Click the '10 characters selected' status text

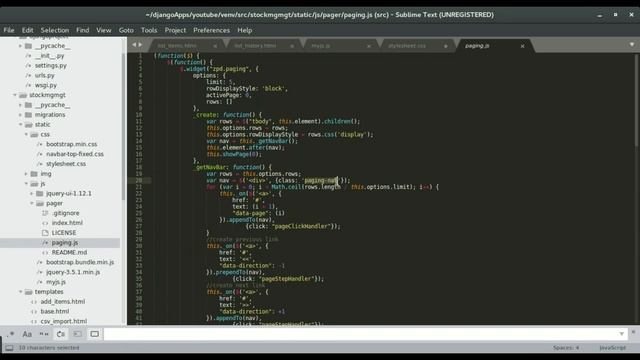coord(49,348)
